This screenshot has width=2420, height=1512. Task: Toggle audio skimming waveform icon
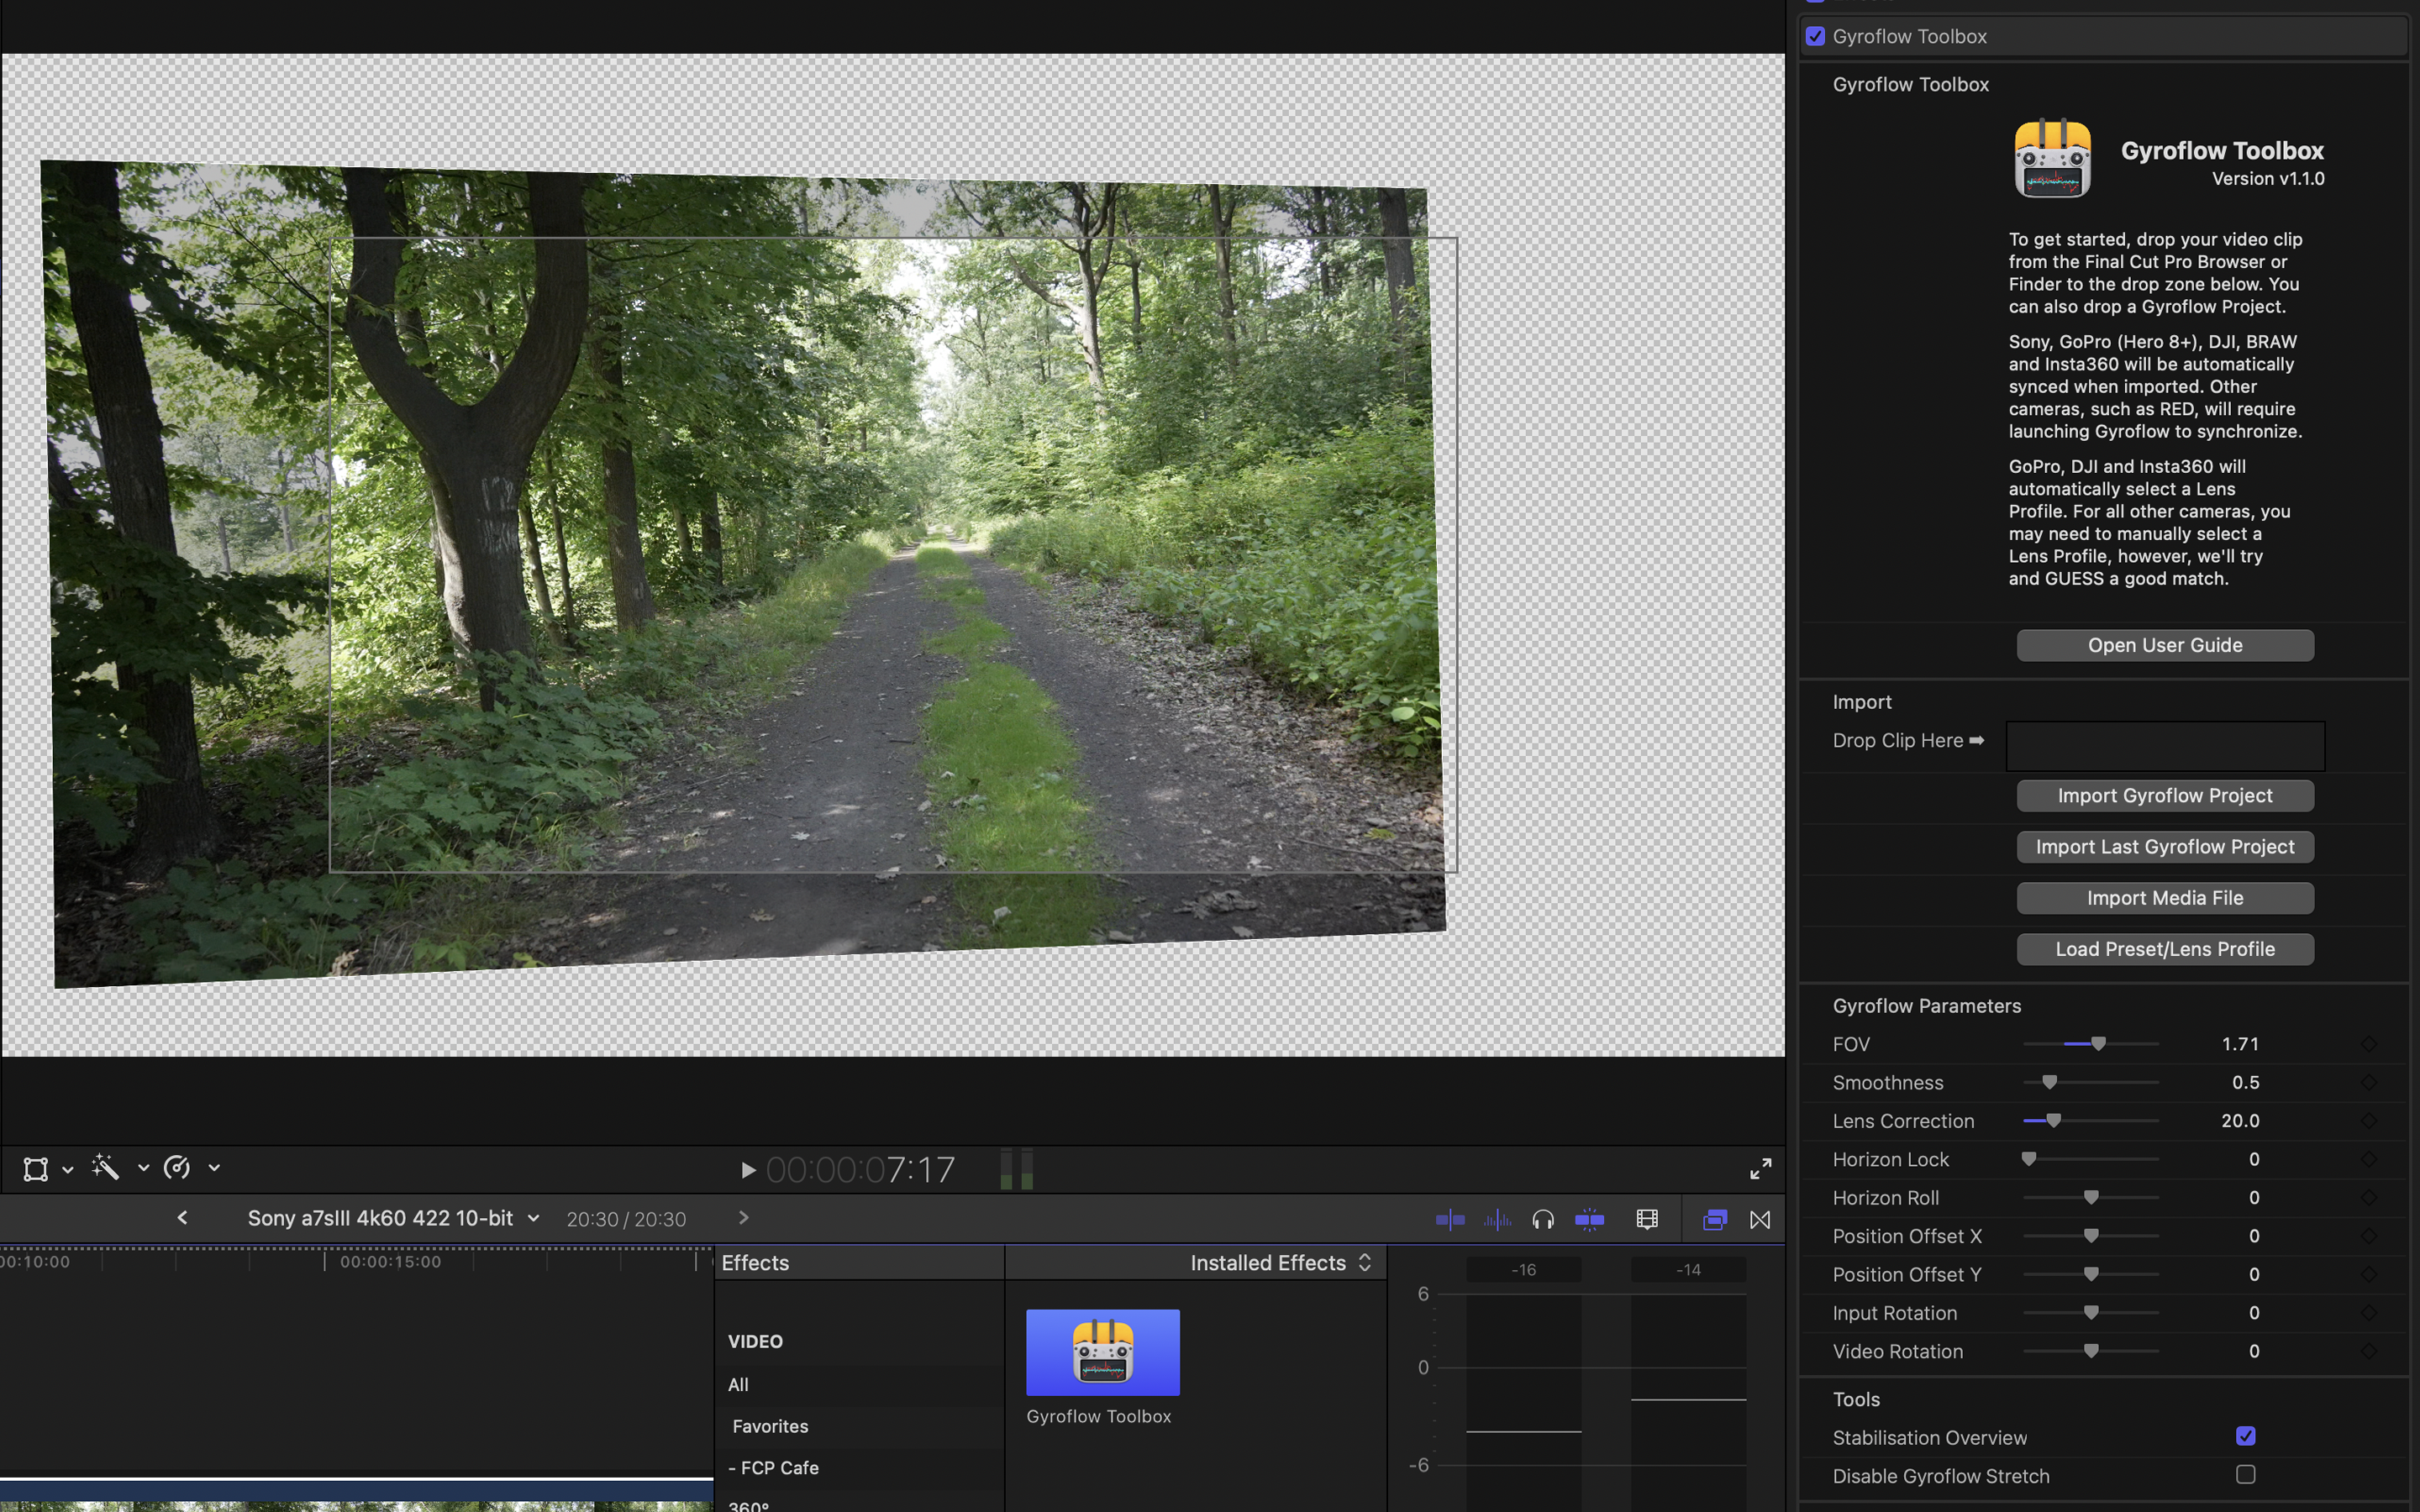(1496, 1219)
